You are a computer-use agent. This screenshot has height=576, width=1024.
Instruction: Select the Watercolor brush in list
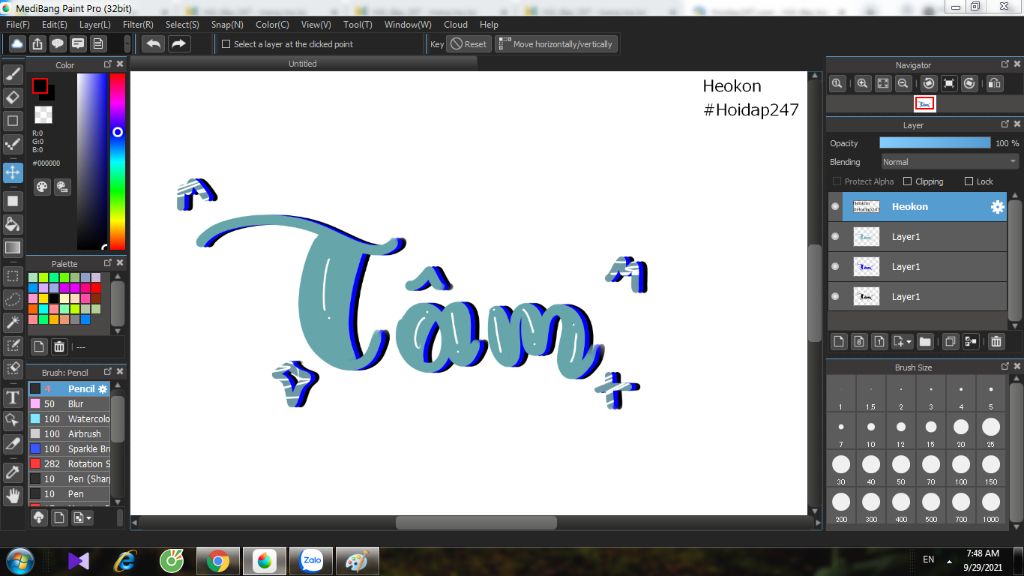coord(69,419)
